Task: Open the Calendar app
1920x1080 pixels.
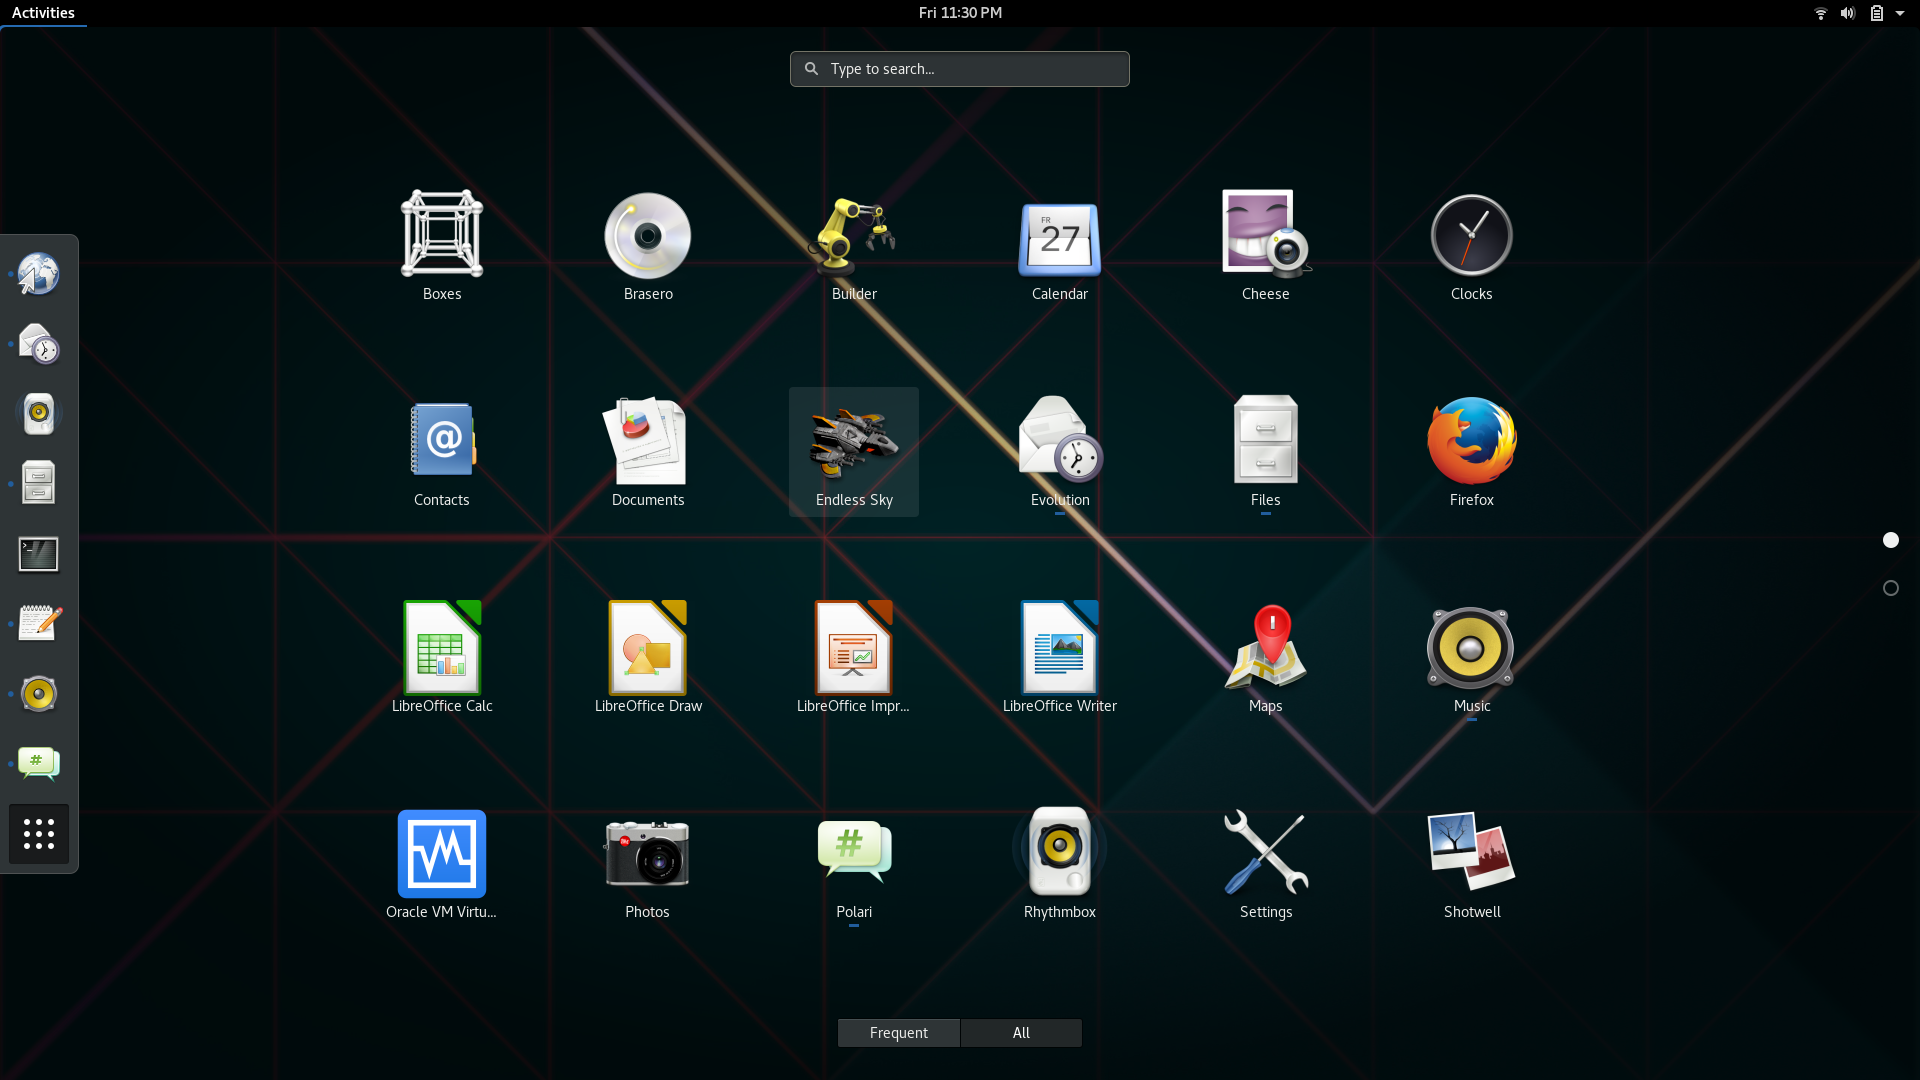Action: click(x=1060, y=246)
